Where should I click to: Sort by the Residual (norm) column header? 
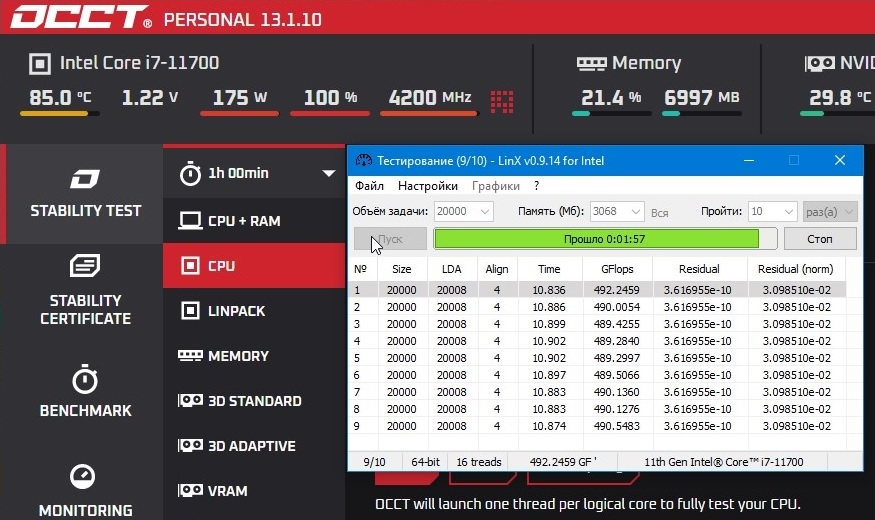tap(796, 269)
